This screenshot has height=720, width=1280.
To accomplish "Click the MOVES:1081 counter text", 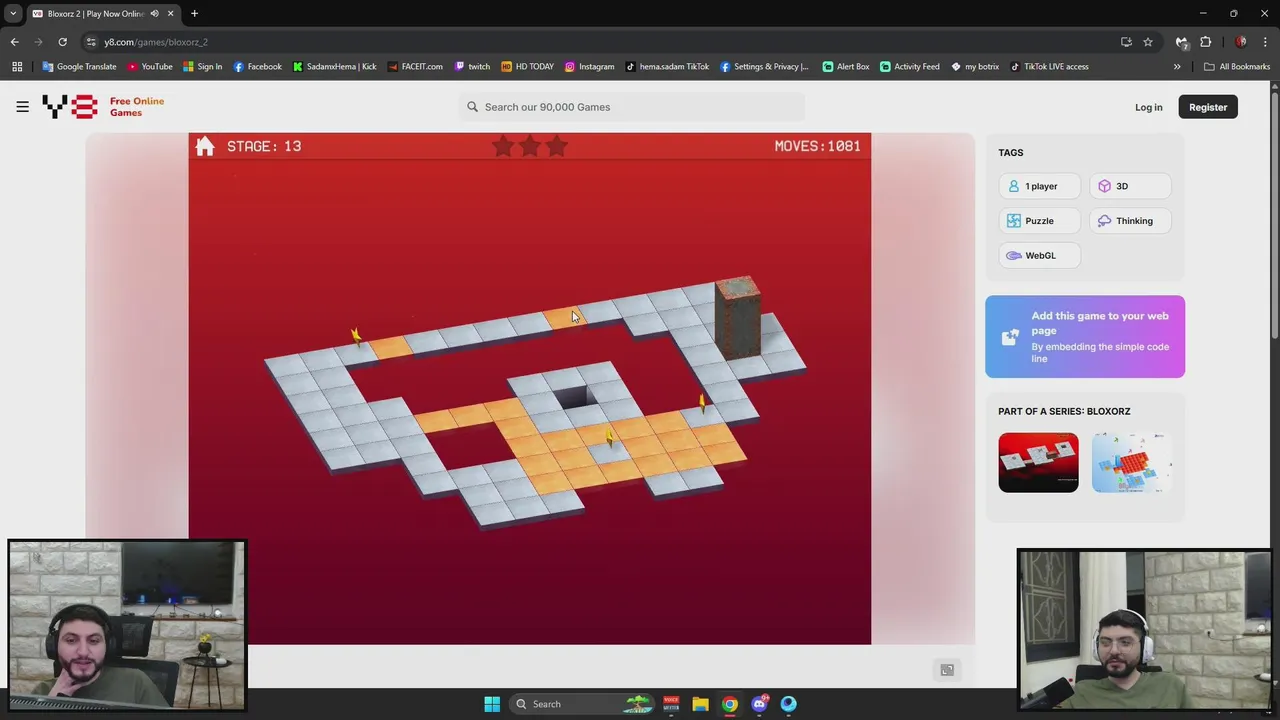I will (817, 146).
